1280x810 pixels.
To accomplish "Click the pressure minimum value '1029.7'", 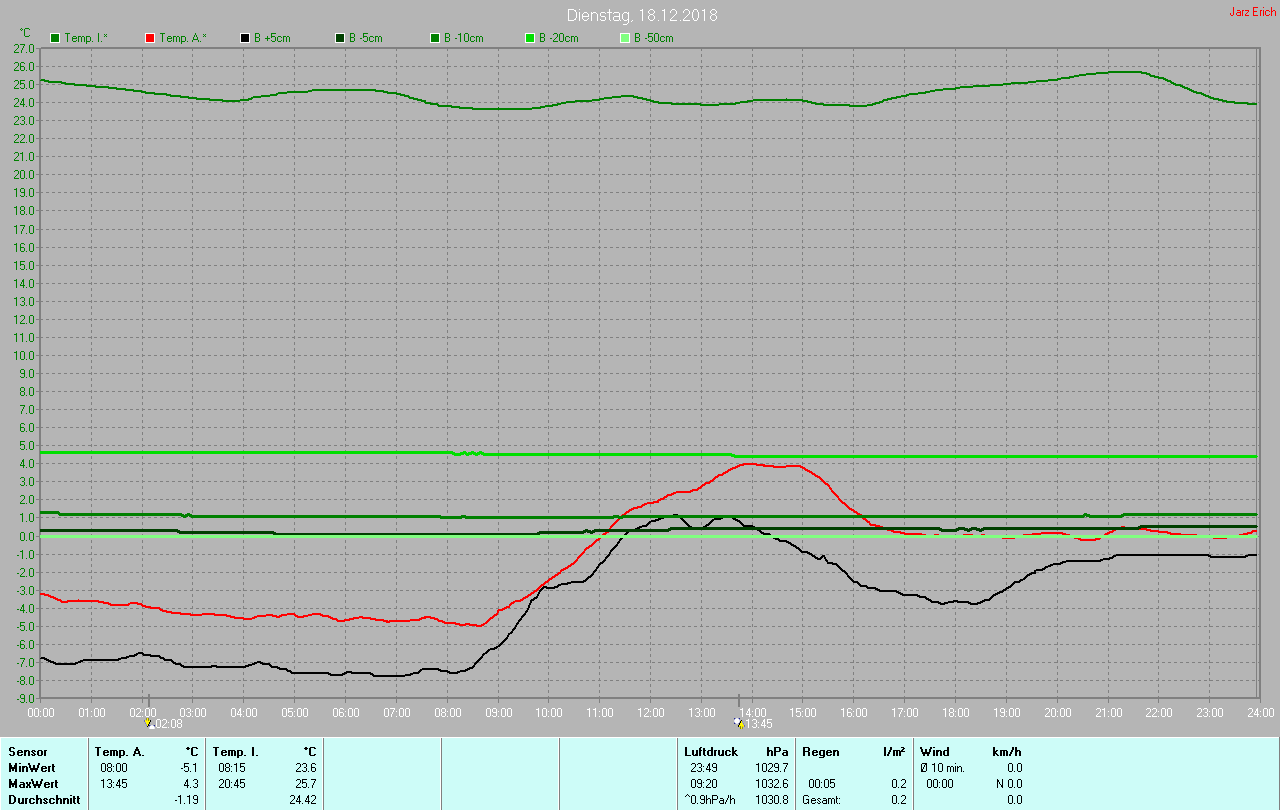I will 773,767.
